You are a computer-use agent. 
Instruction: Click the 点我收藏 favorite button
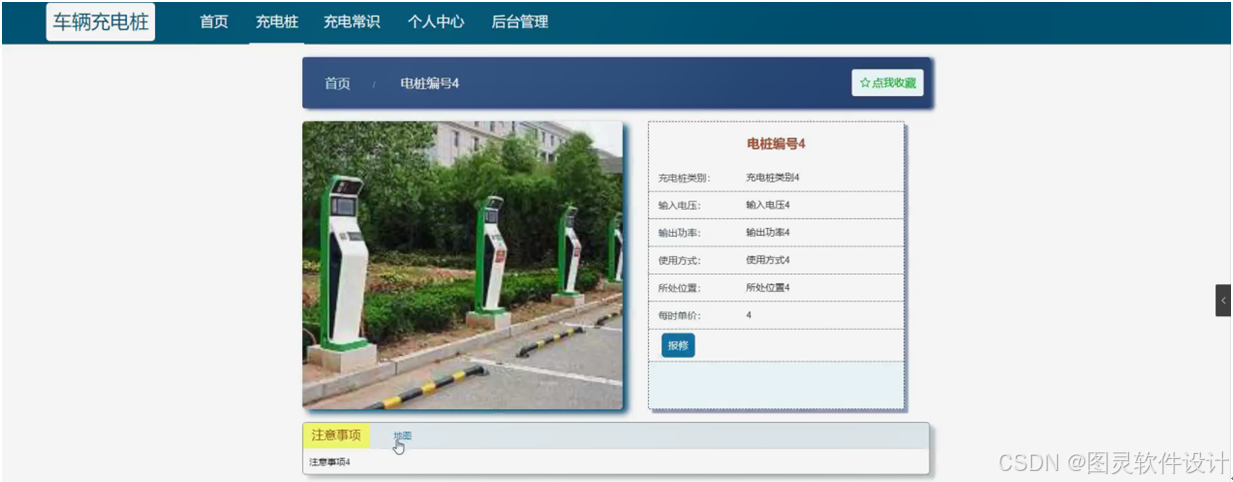point(888,83)
